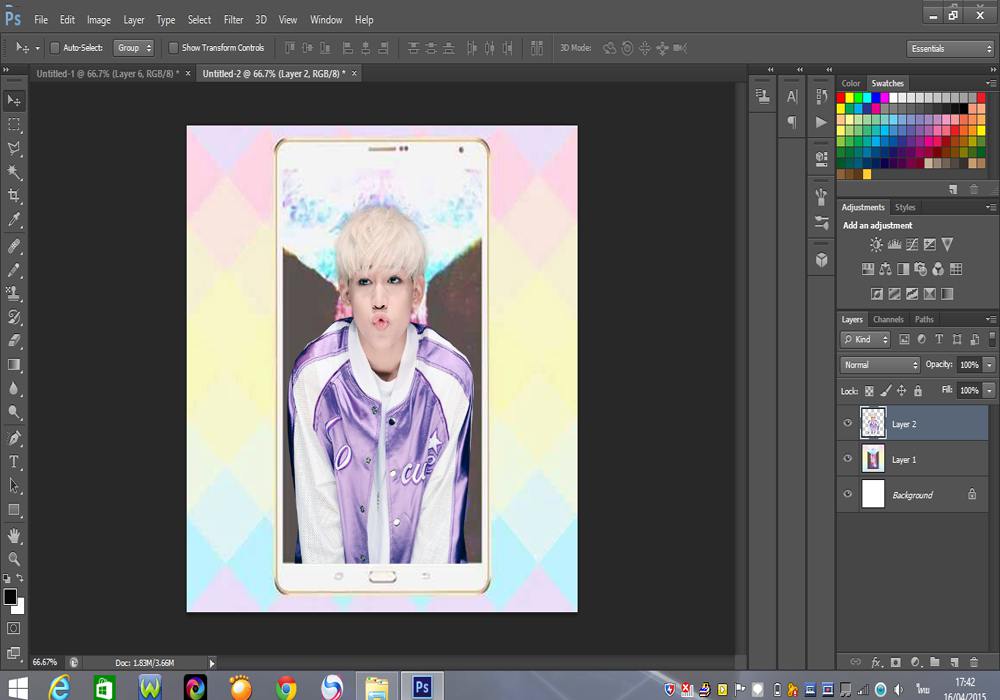1000x700 pixels.
Task: Delete layer using trash icon
Action: [x=973, y=662]
